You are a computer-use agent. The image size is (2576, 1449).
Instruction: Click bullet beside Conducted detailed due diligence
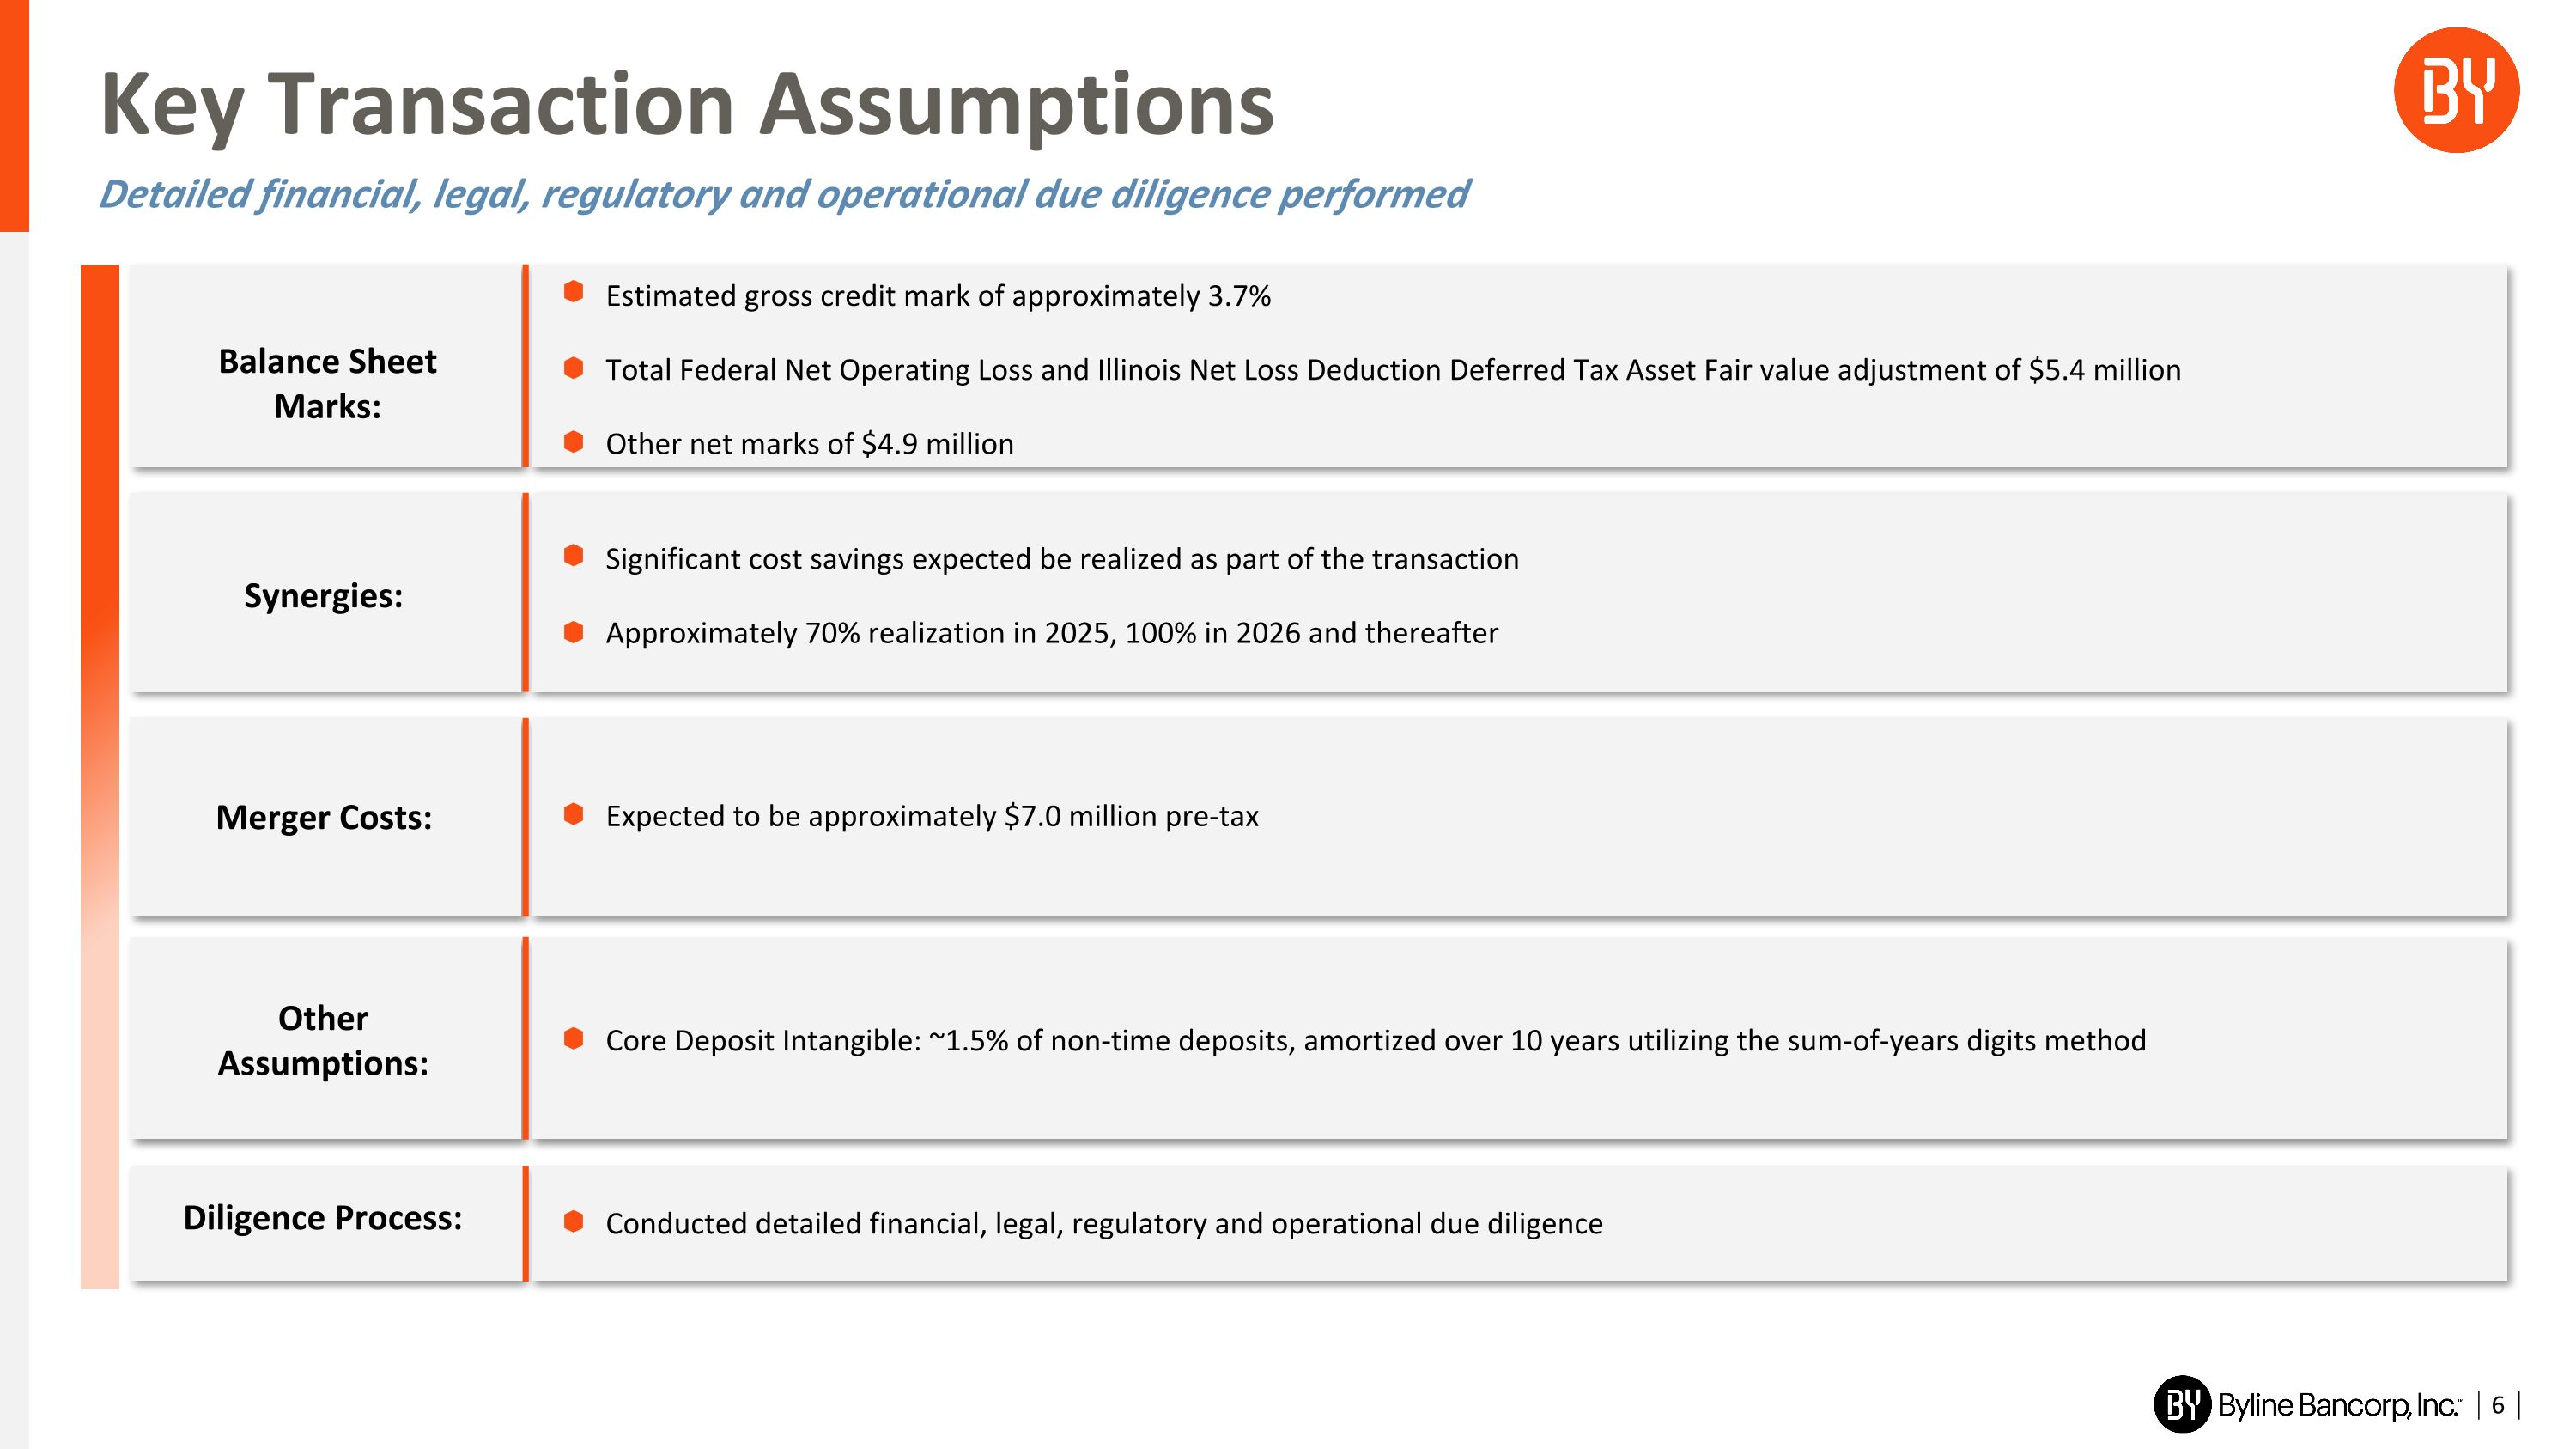coord(573,1221)
